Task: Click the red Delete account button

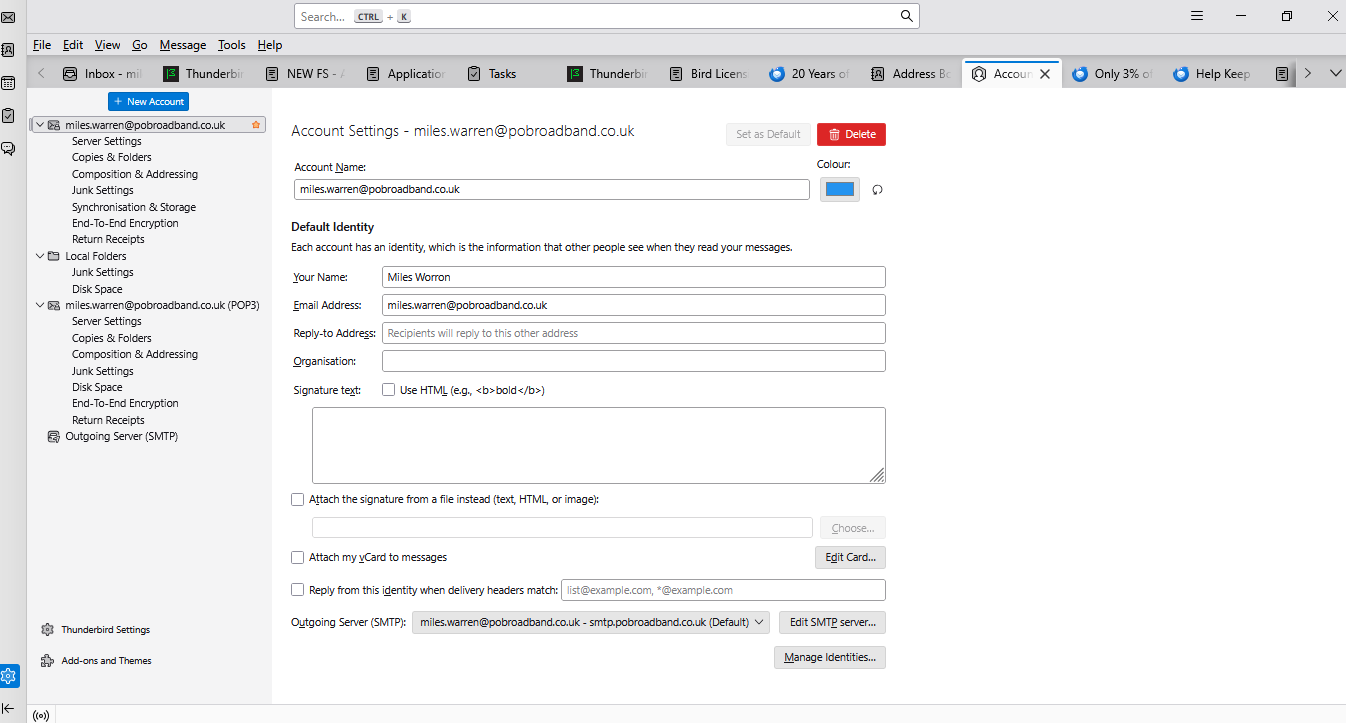Action: [851, 134]
